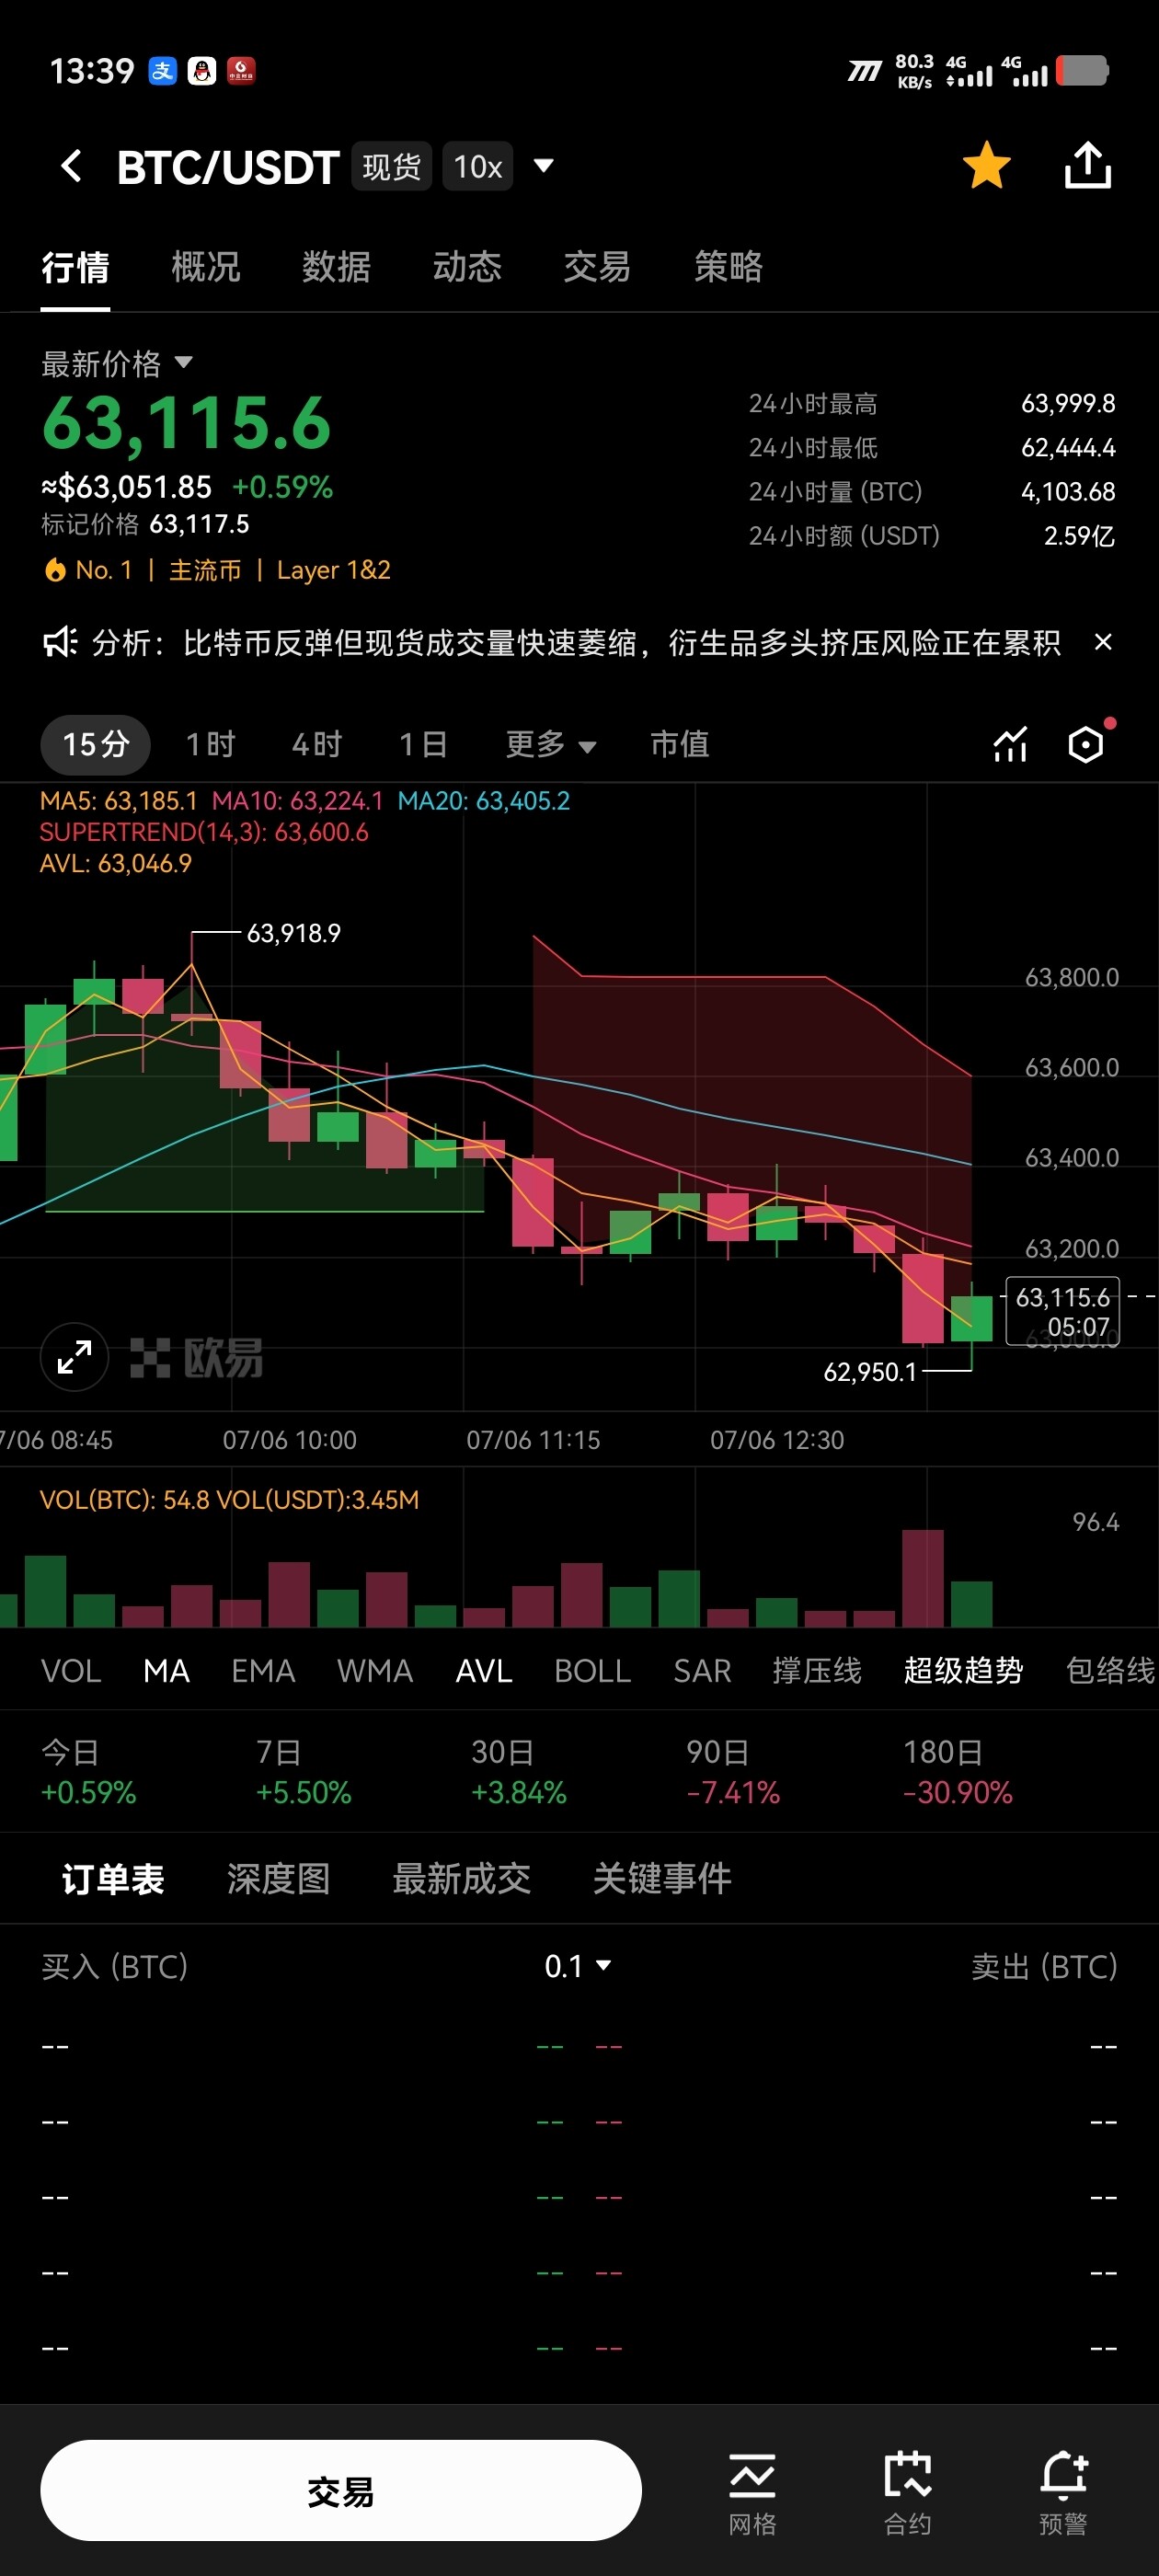Switch to 动态 tab
The image size is (1159, 2576).
[467, 267]
